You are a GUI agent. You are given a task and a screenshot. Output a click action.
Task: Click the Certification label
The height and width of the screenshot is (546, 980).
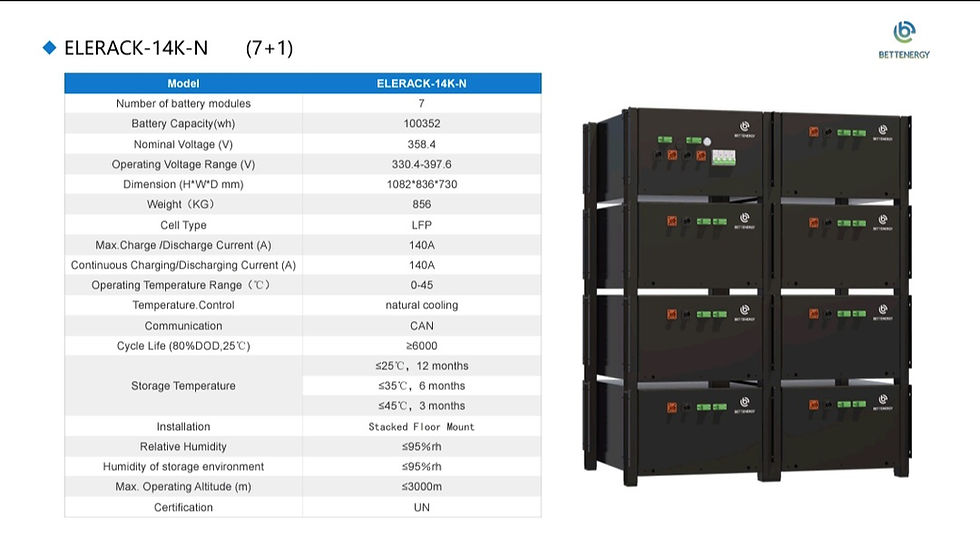click(x=183, y=507)
